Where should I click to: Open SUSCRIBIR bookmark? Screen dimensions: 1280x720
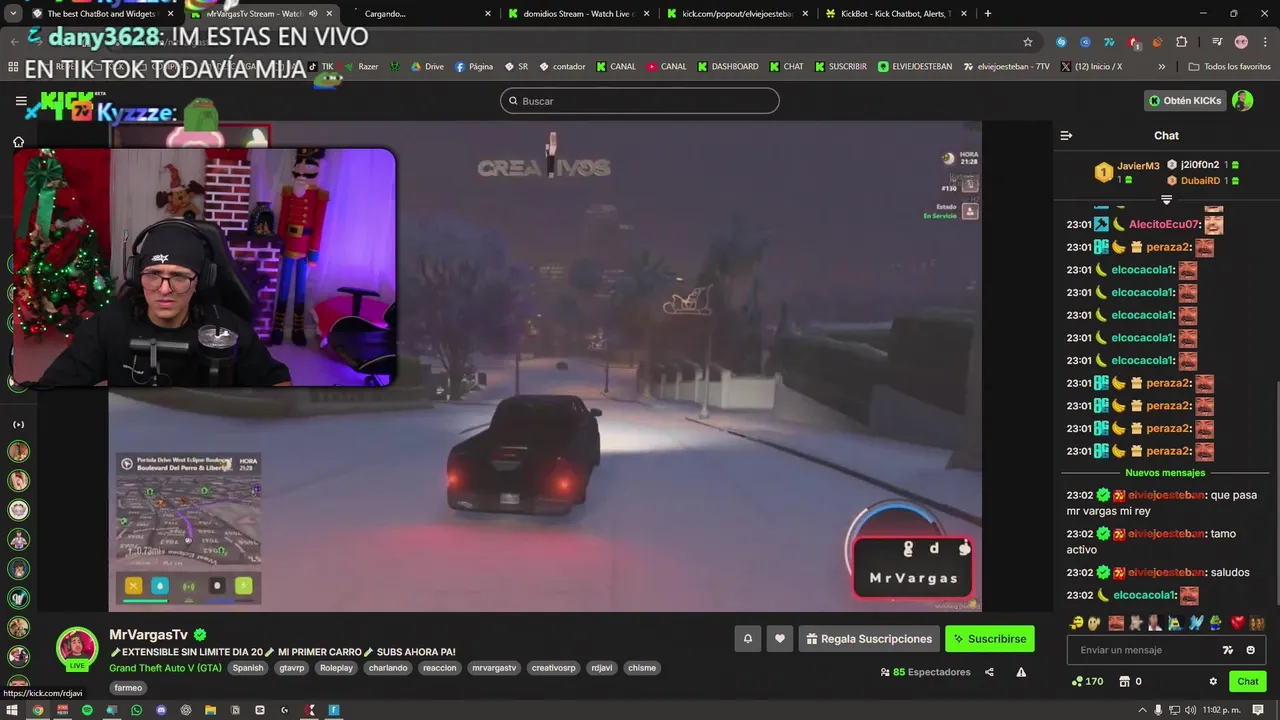840,67
